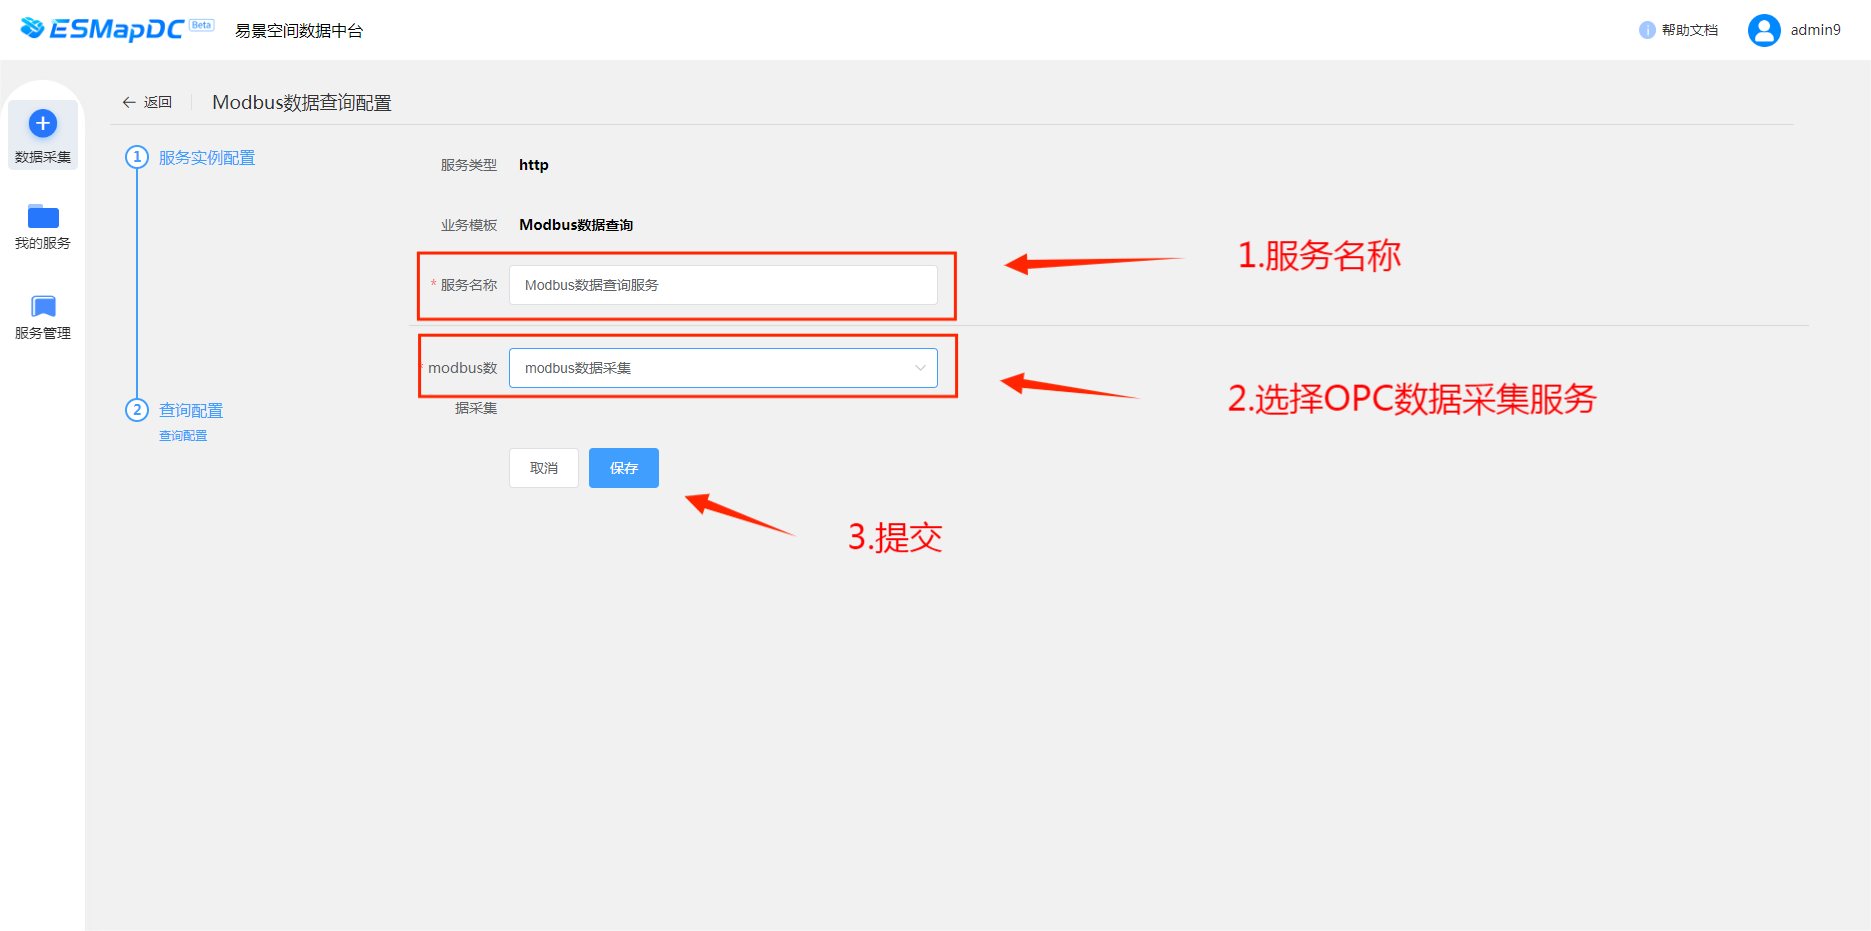Screen dimensions: 1871x931
Task: Click the admin9 user avatar
Action: point(1764,30)
